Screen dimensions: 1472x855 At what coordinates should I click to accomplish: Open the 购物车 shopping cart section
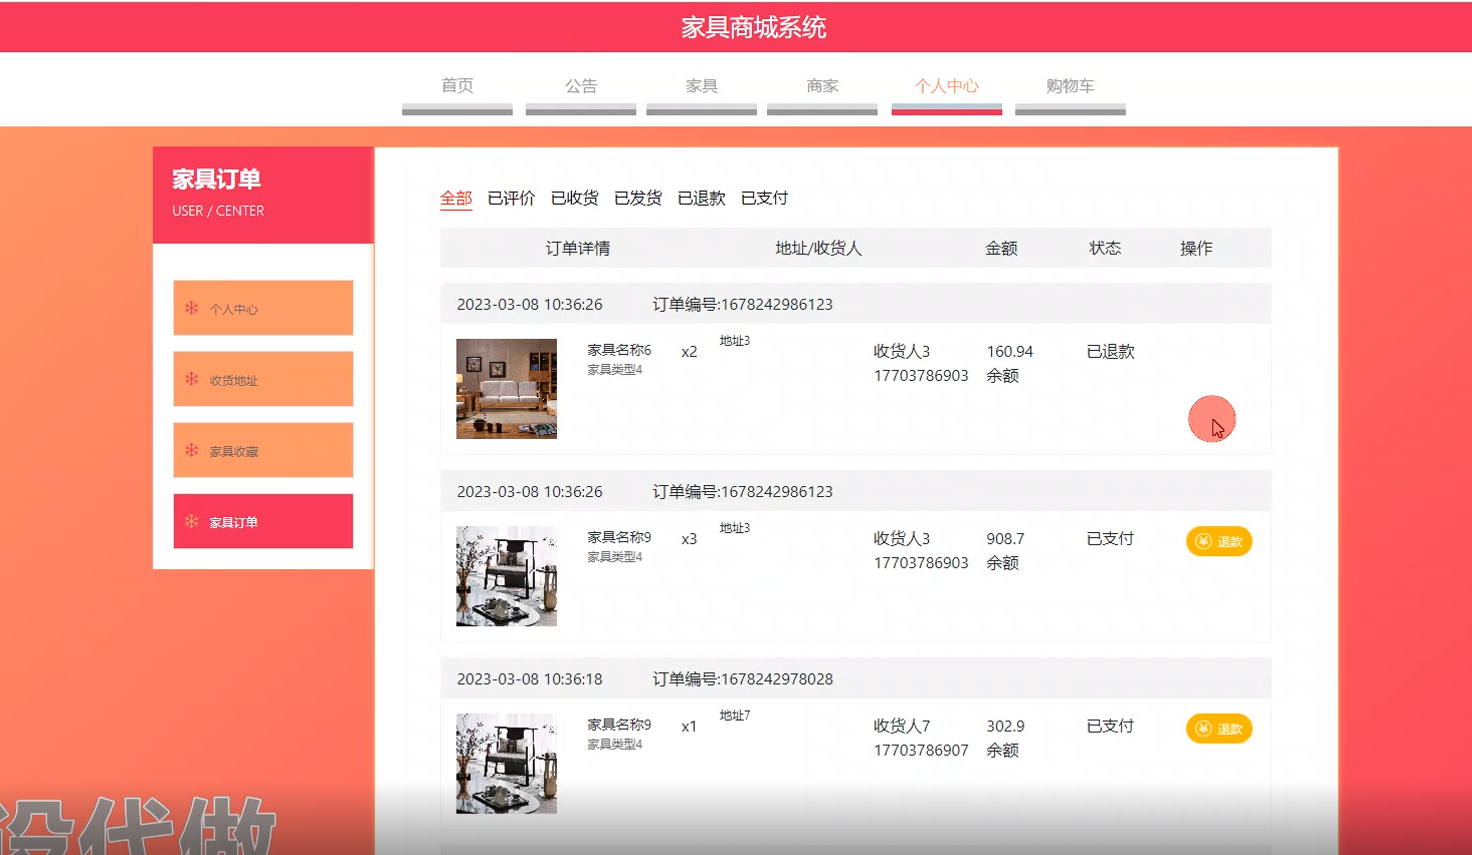1070,86
